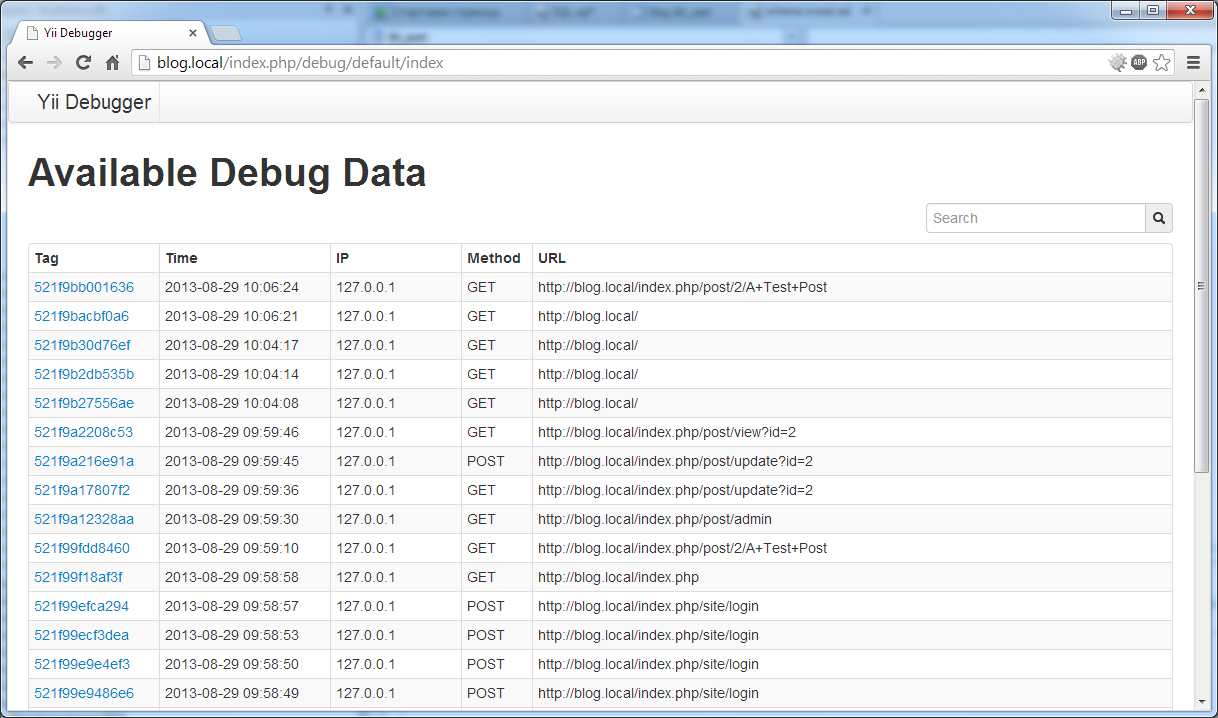Select time 2013-08-29 09:58:58

[x=232, y=577]
